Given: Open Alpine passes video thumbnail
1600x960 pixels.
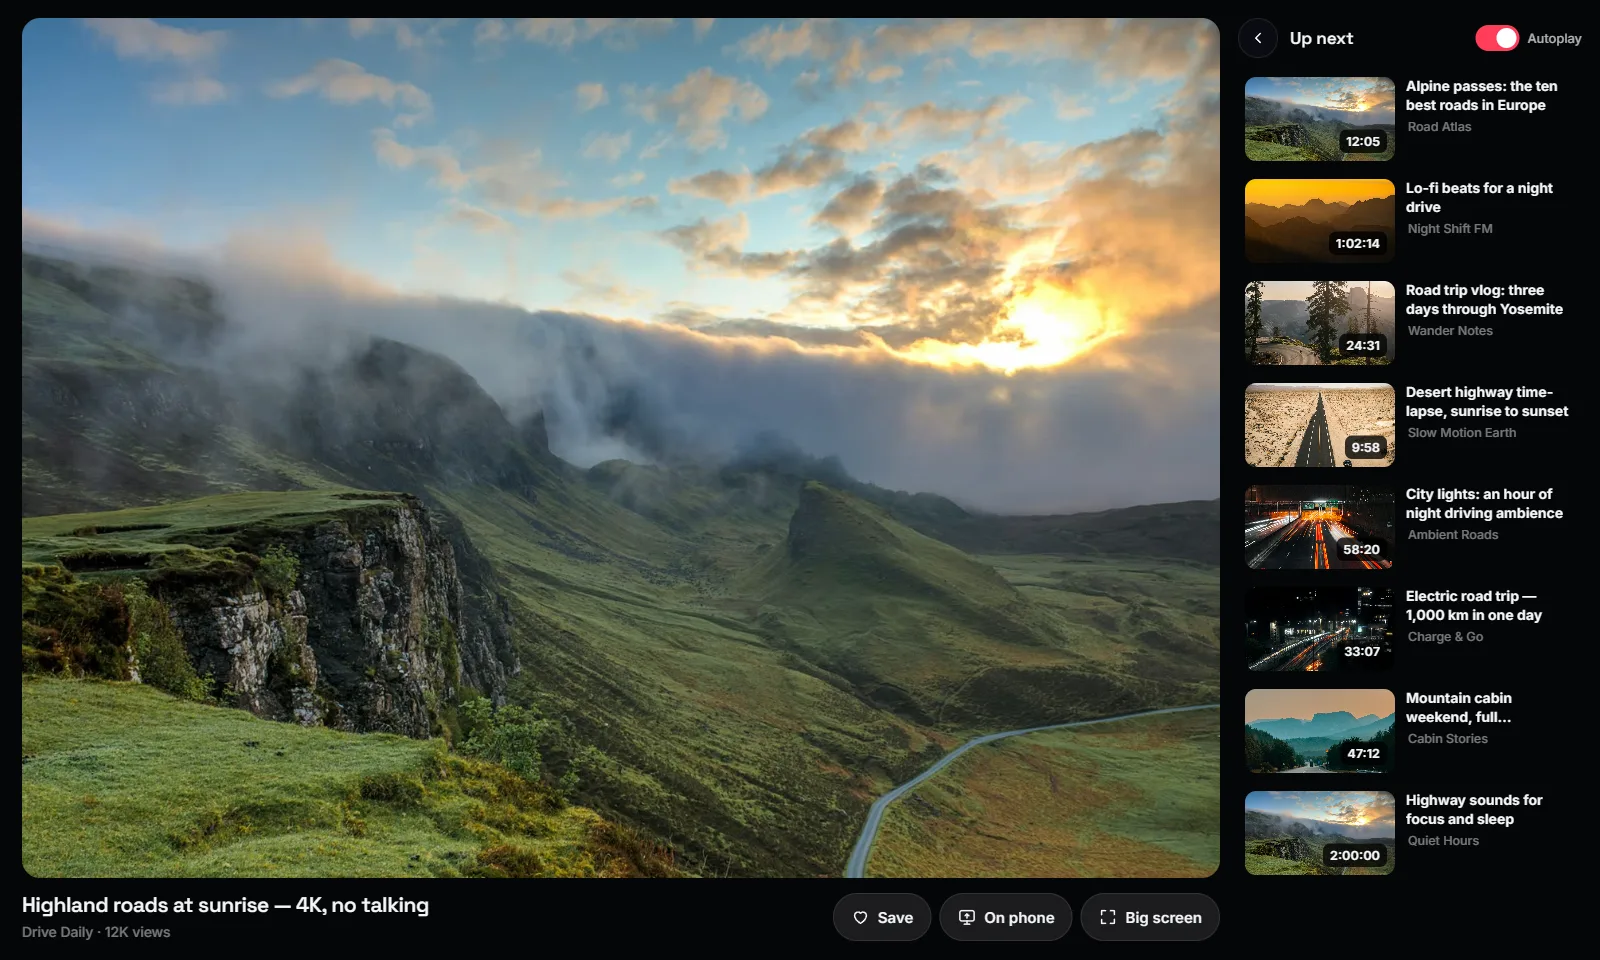Looking at the screenshot, I should pyautogui.click(x=1320, y=119).
